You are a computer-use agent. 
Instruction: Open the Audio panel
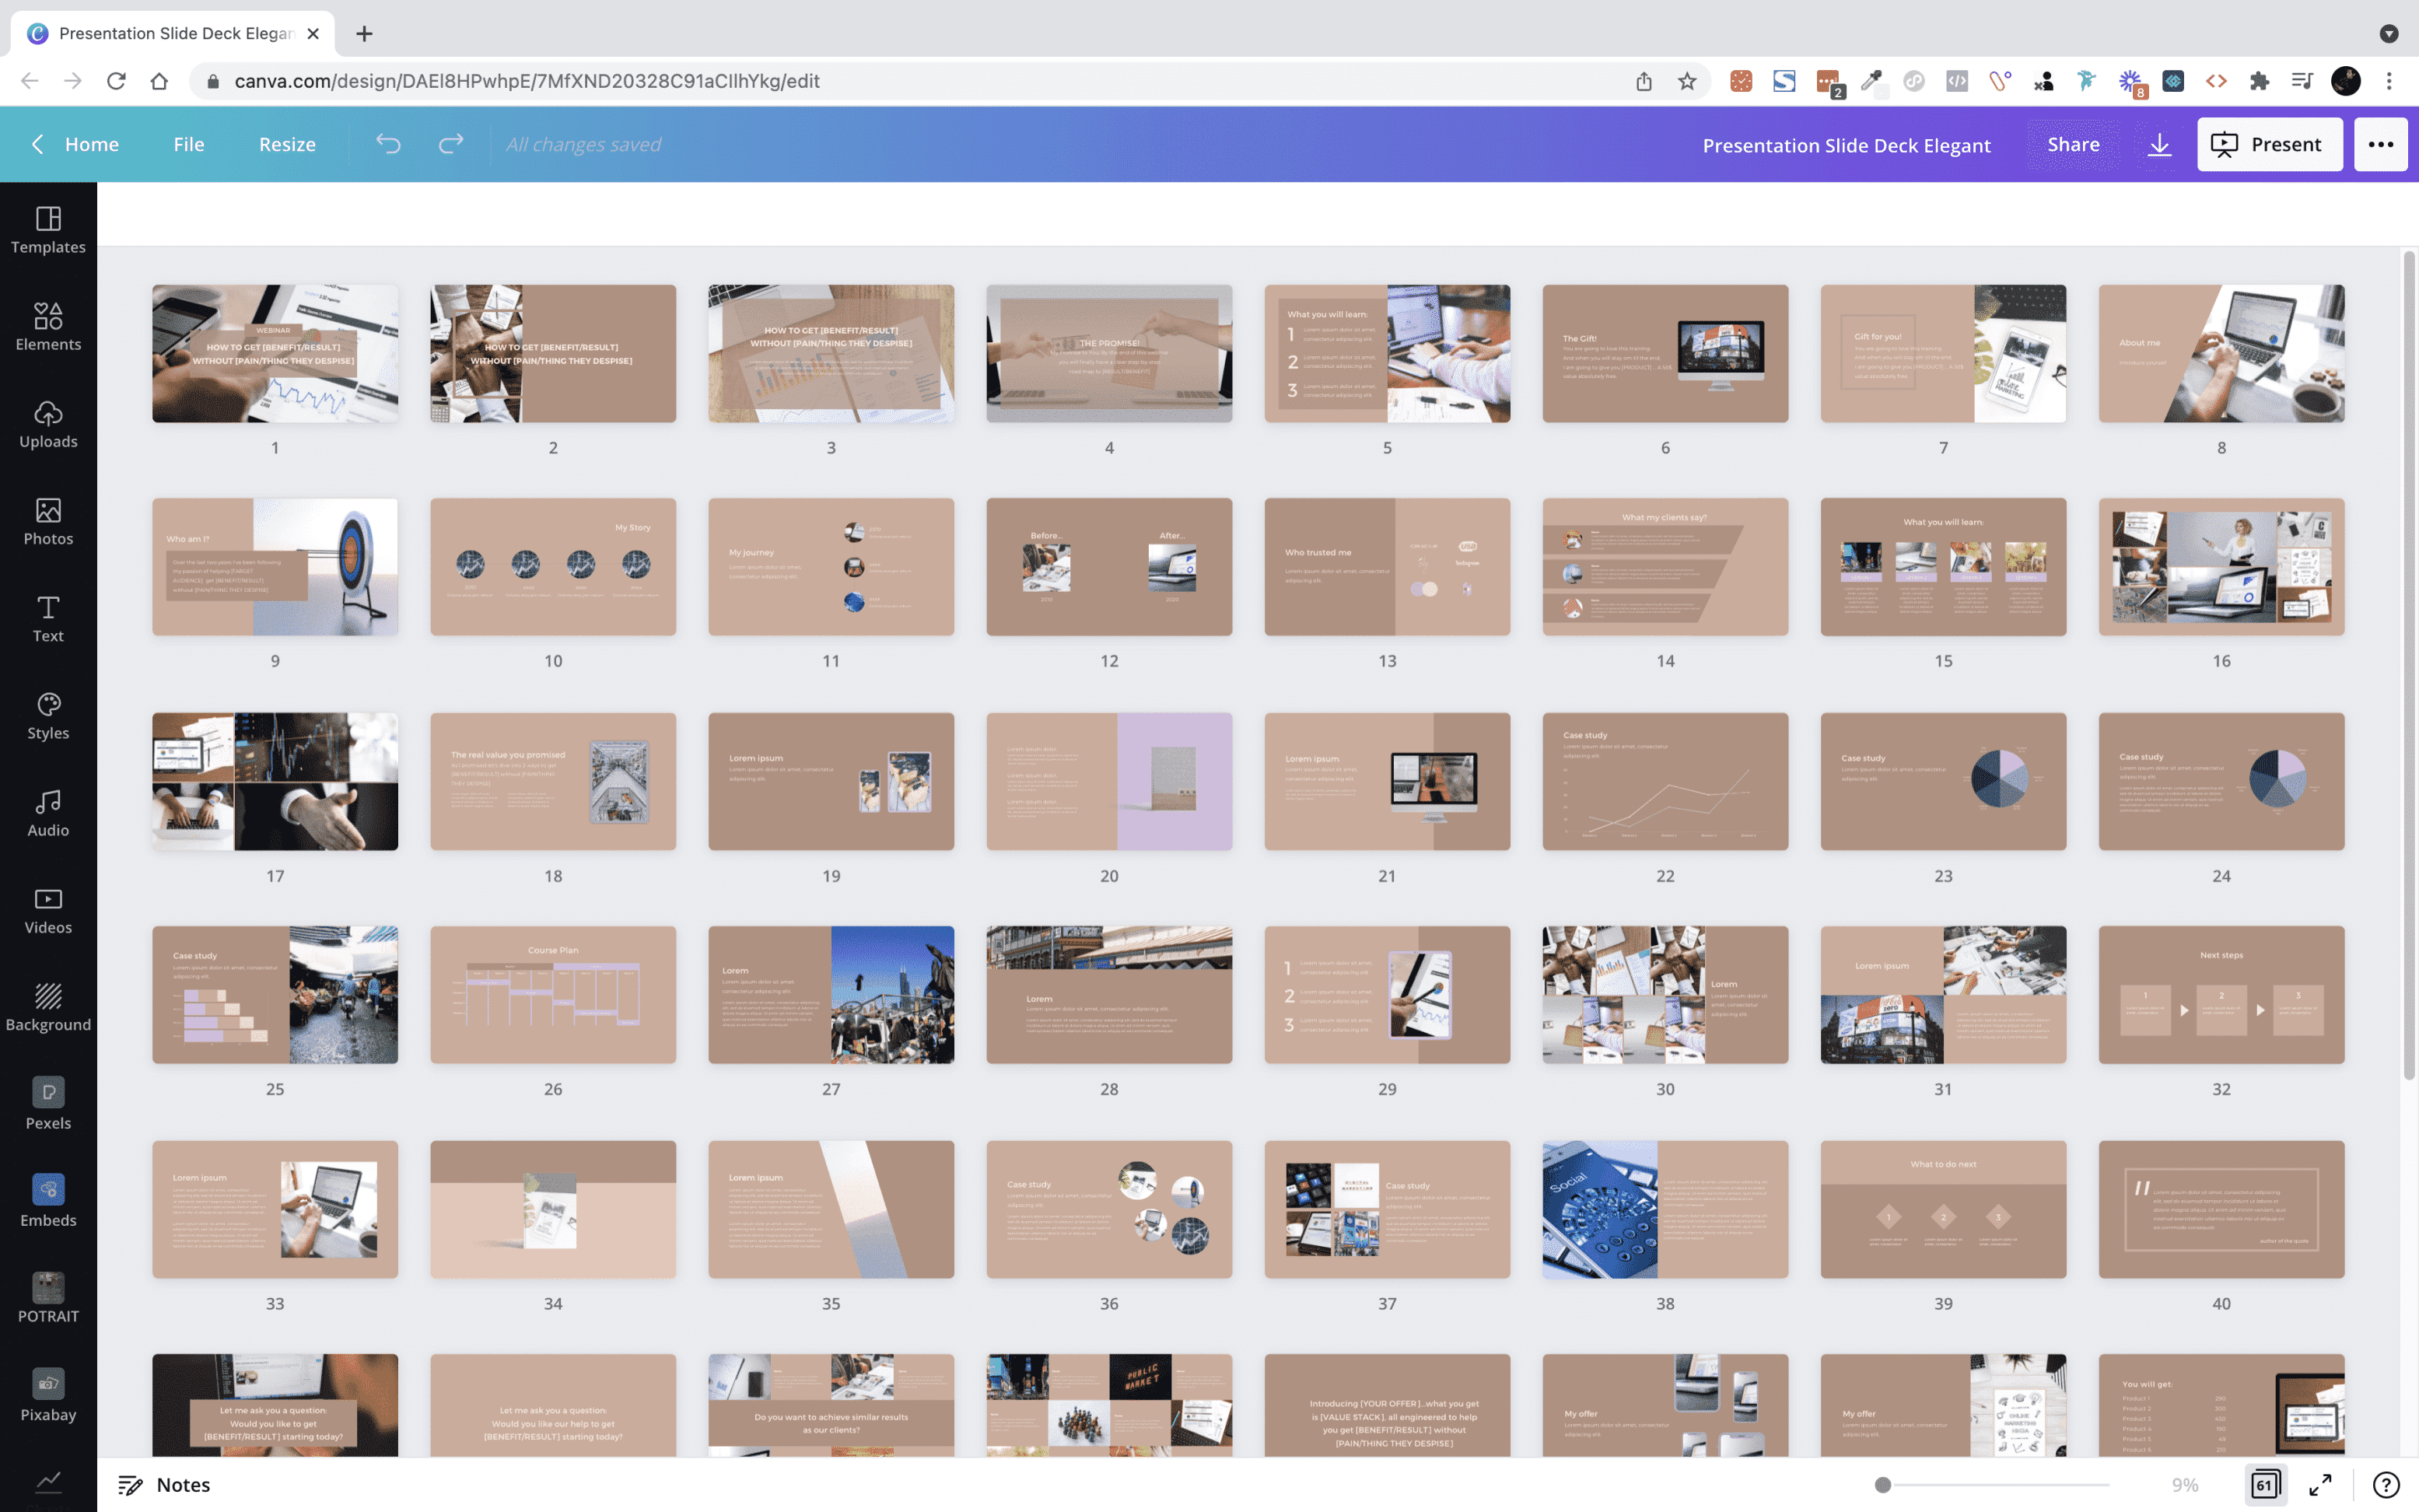click(48, 813)
